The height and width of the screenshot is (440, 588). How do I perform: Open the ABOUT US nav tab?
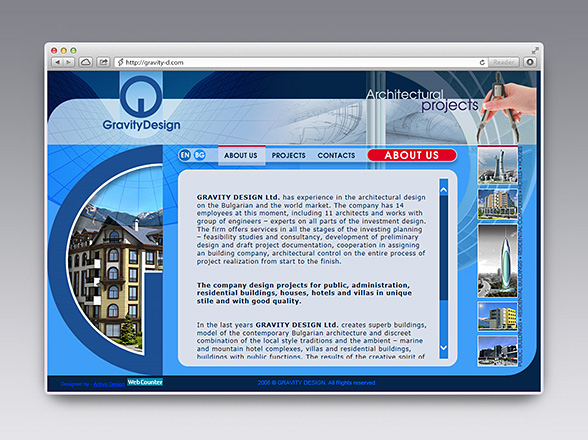[241, 155]
